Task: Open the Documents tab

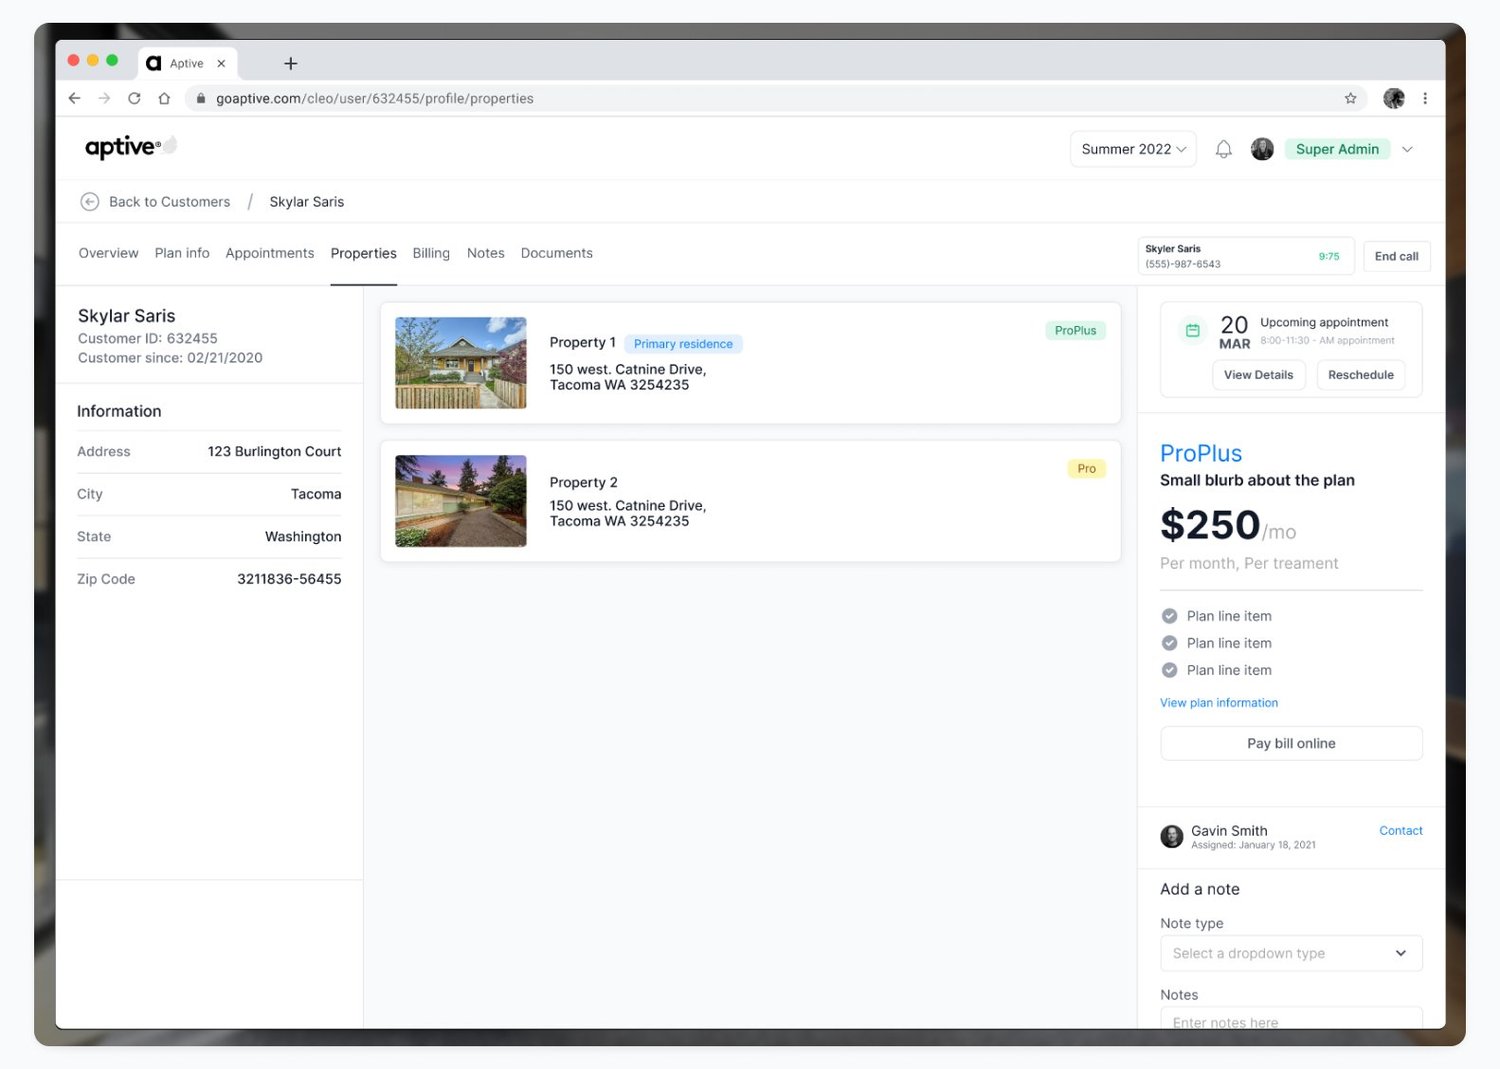Action: 557,253
